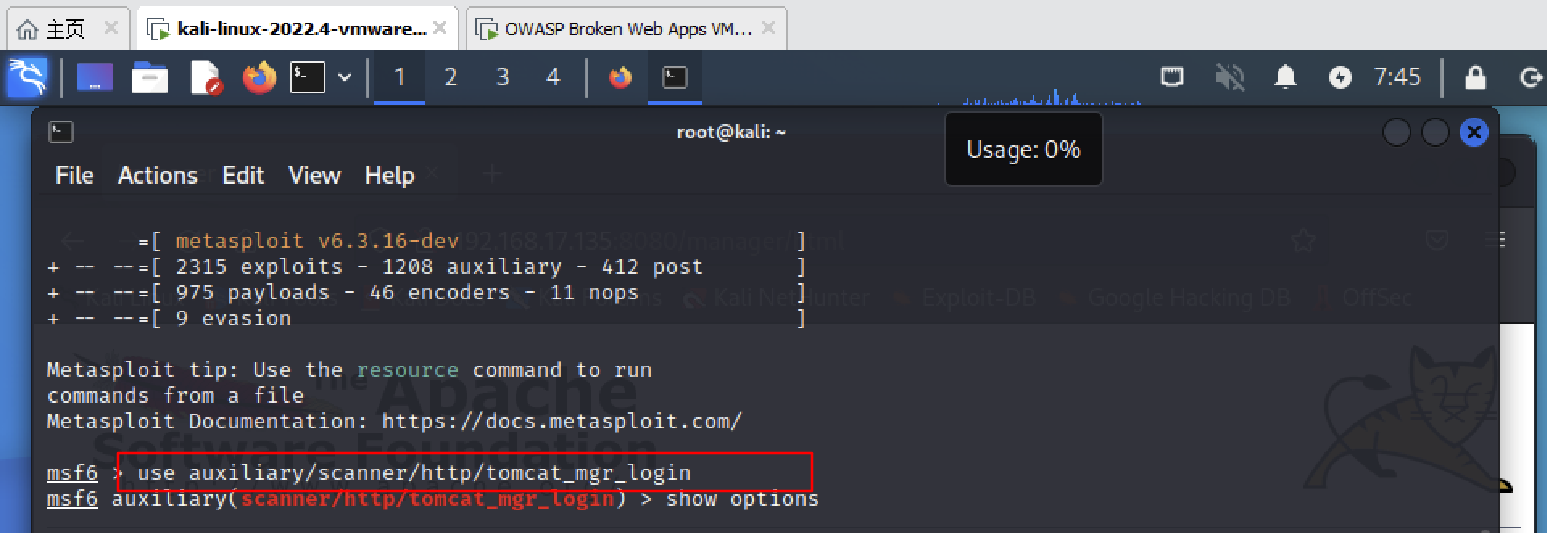Viewport: 1547px width, 533px height.
Task: Click the 'metasploit v6.3.16-dev' banner text
Action: [317, 241]
